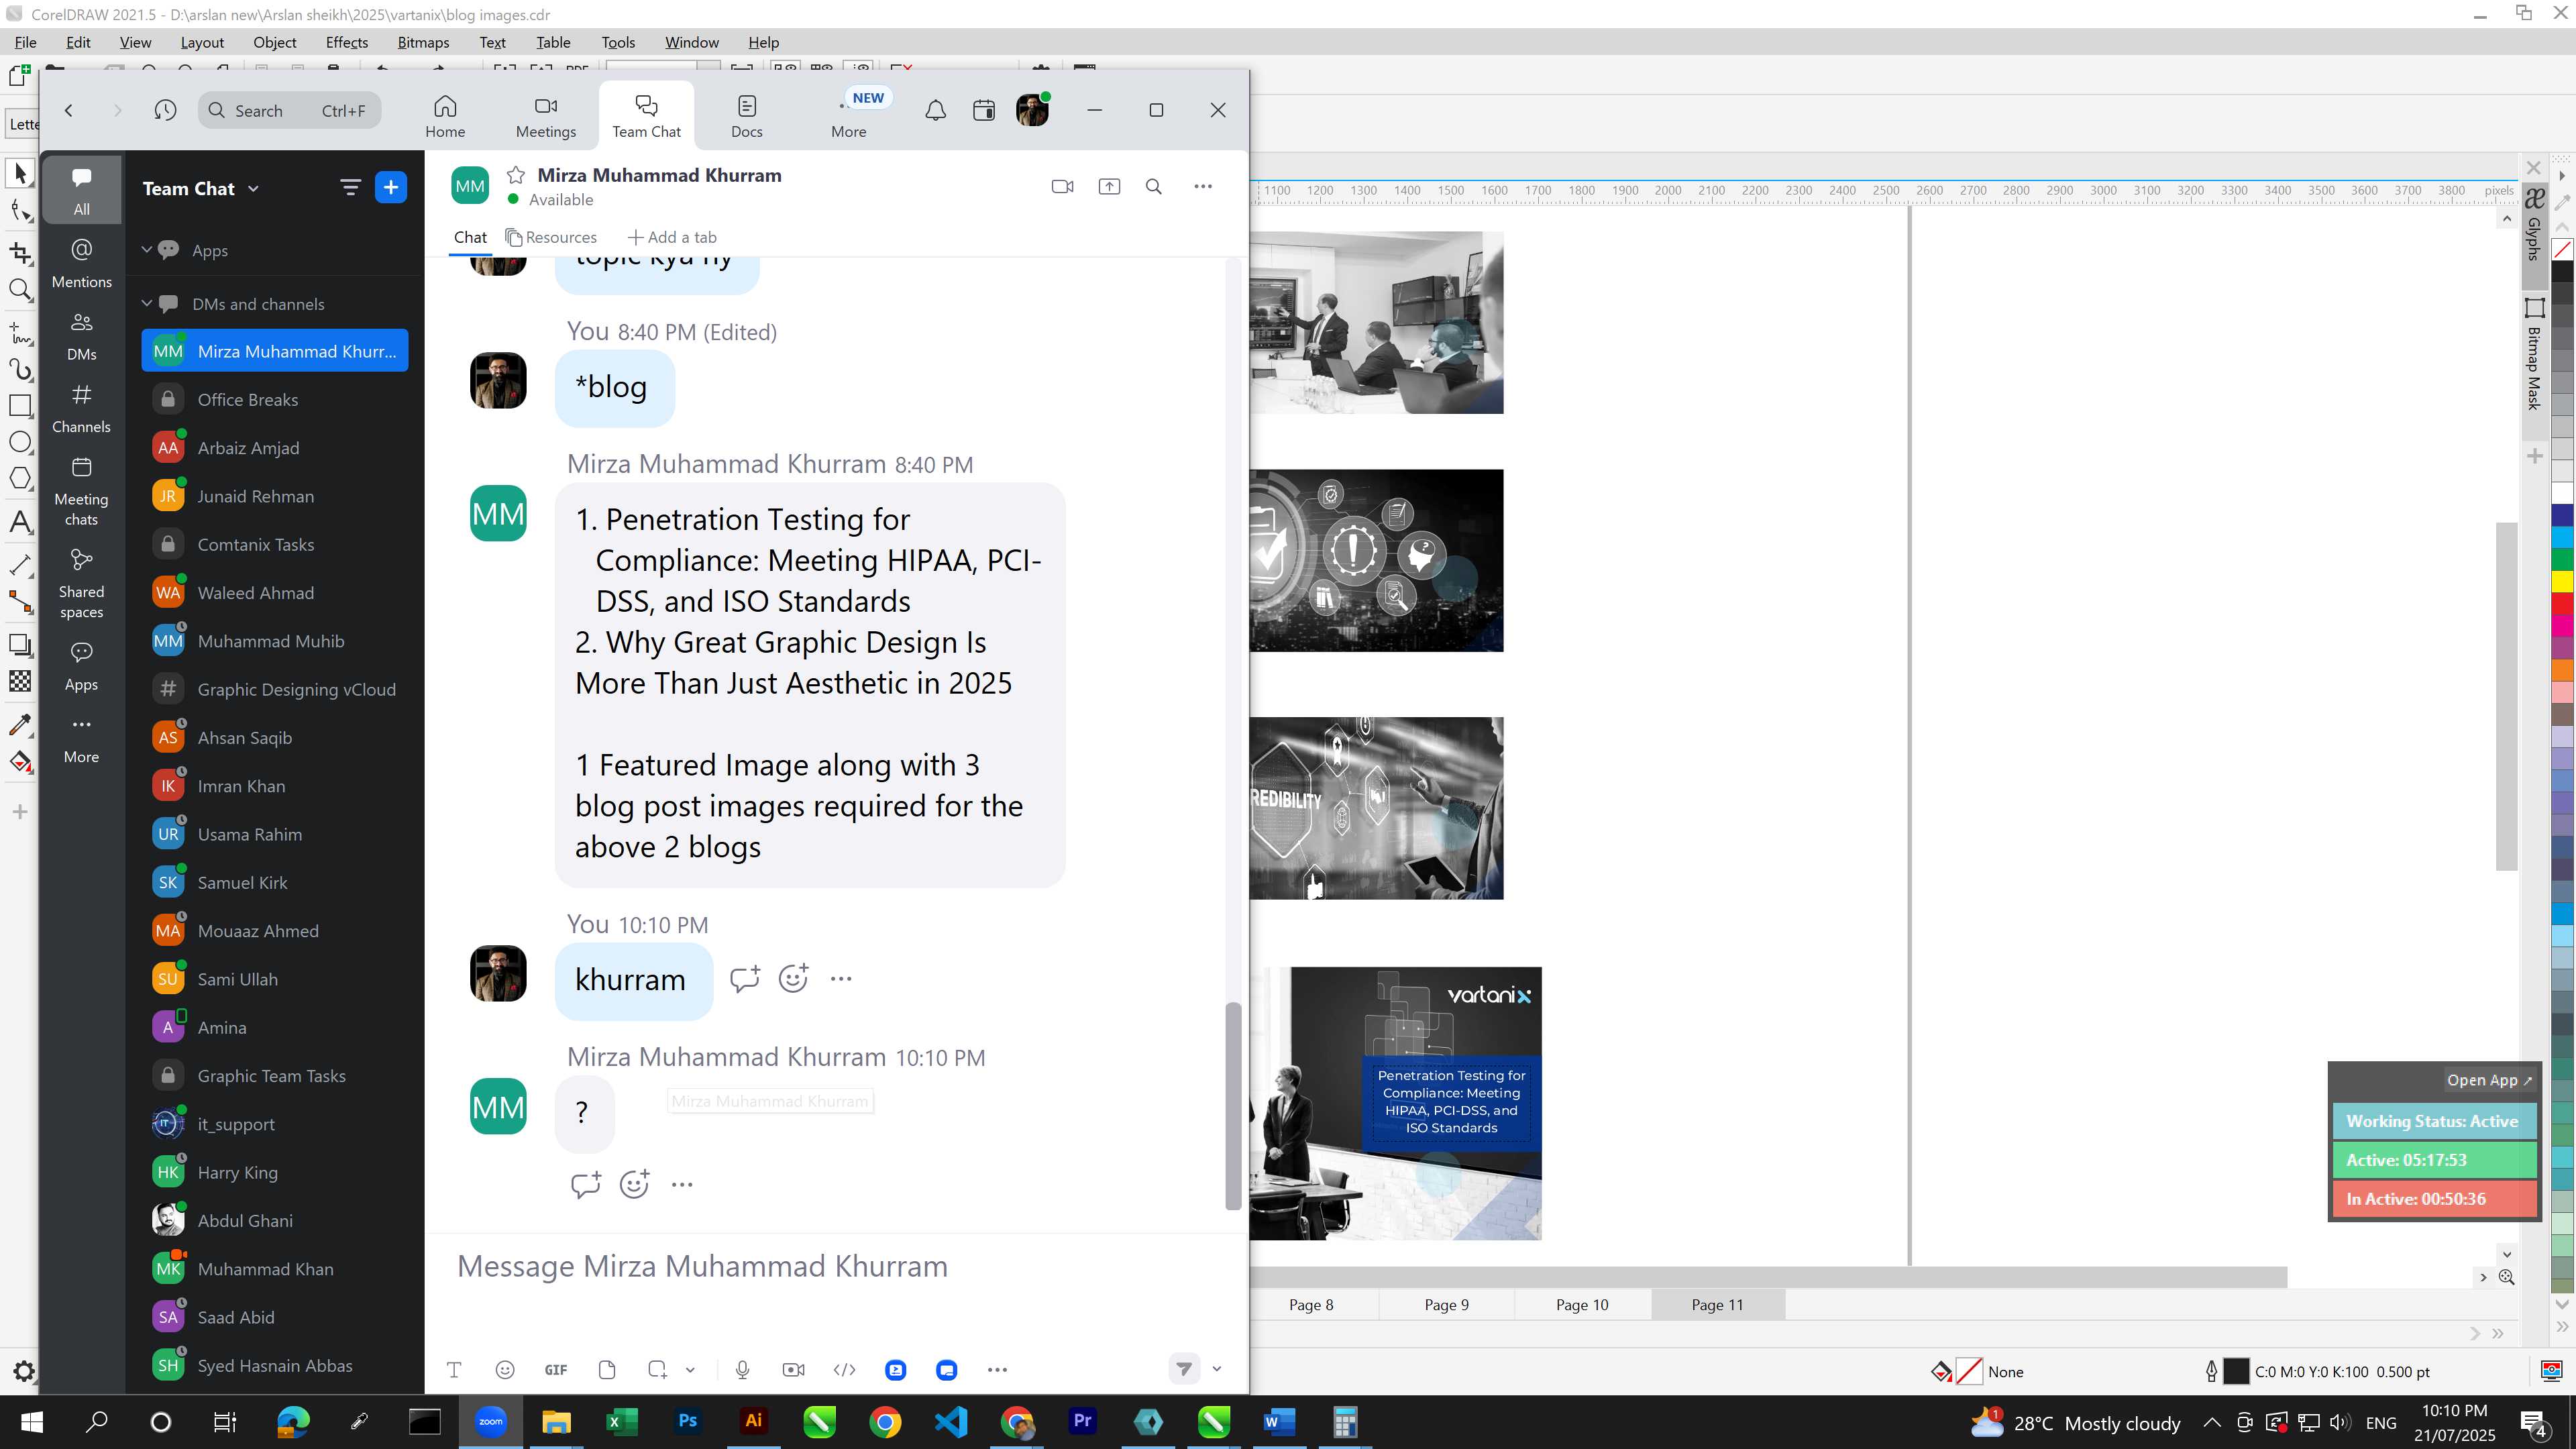This screenshot has height=1449, width=2576.
Task: Open Graphic Designing vCloud channel
Action: point(275,689)
